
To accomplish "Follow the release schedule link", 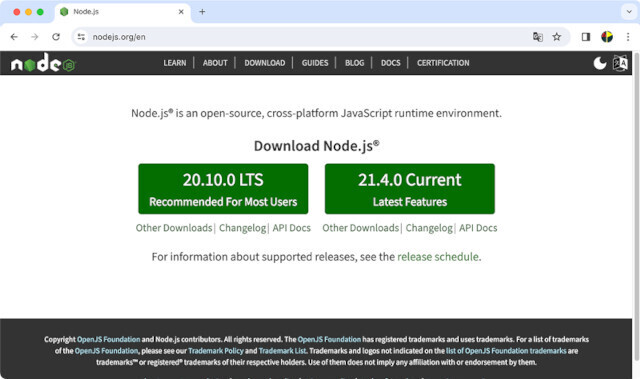I will click(438, 257).
